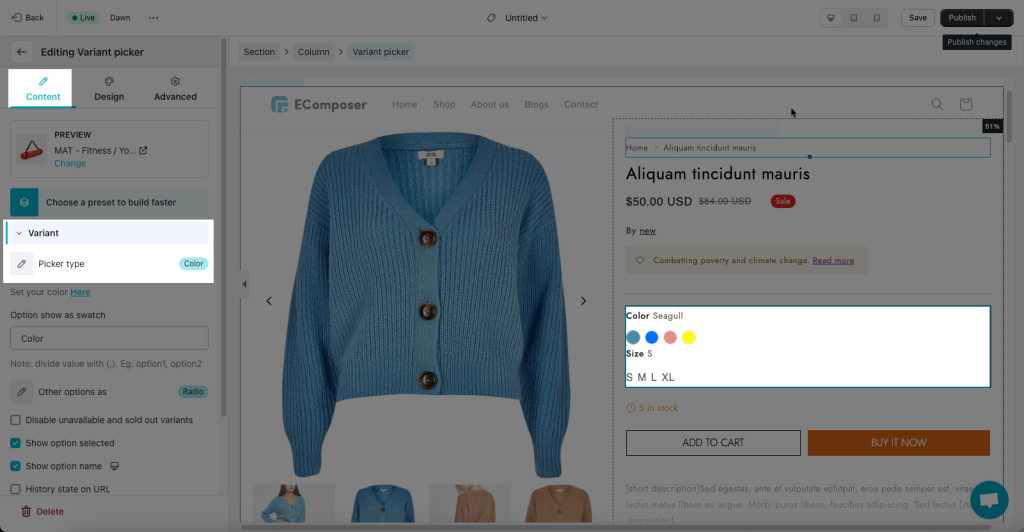1024x532 pixels.
Task: Select the pink color swatch
Action: tap(670, 337)
